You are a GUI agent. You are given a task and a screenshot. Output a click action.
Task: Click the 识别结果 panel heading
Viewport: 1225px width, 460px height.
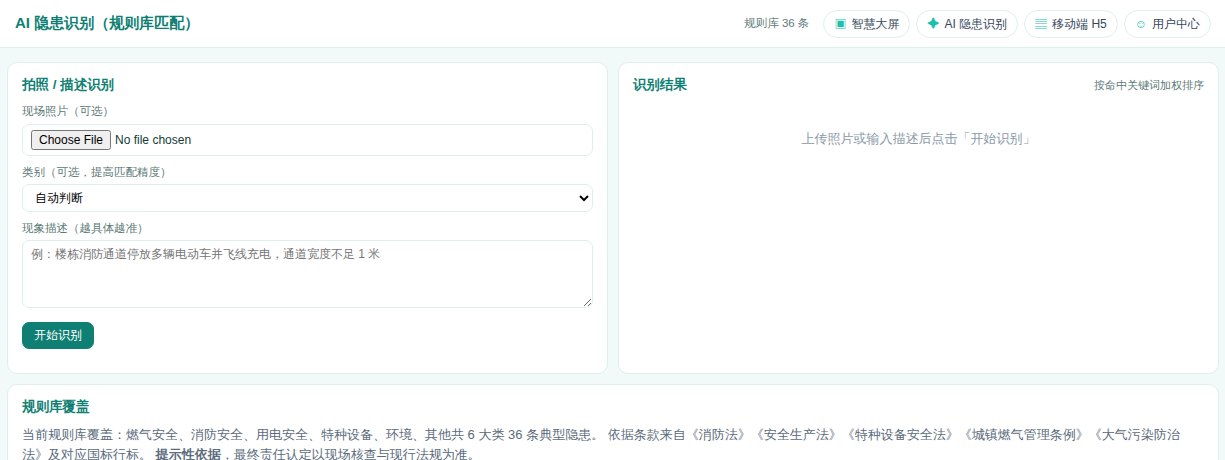[660, 85]
